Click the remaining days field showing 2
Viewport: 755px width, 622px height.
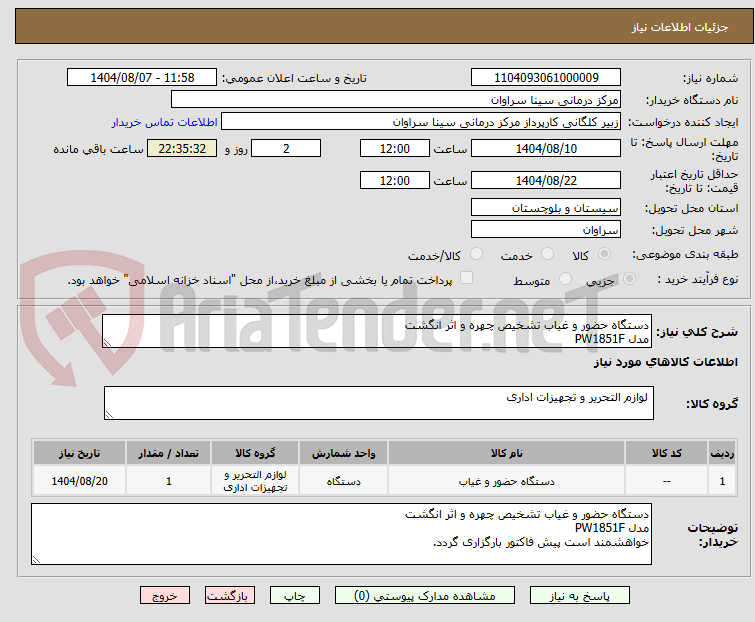[x=286, y=148]
